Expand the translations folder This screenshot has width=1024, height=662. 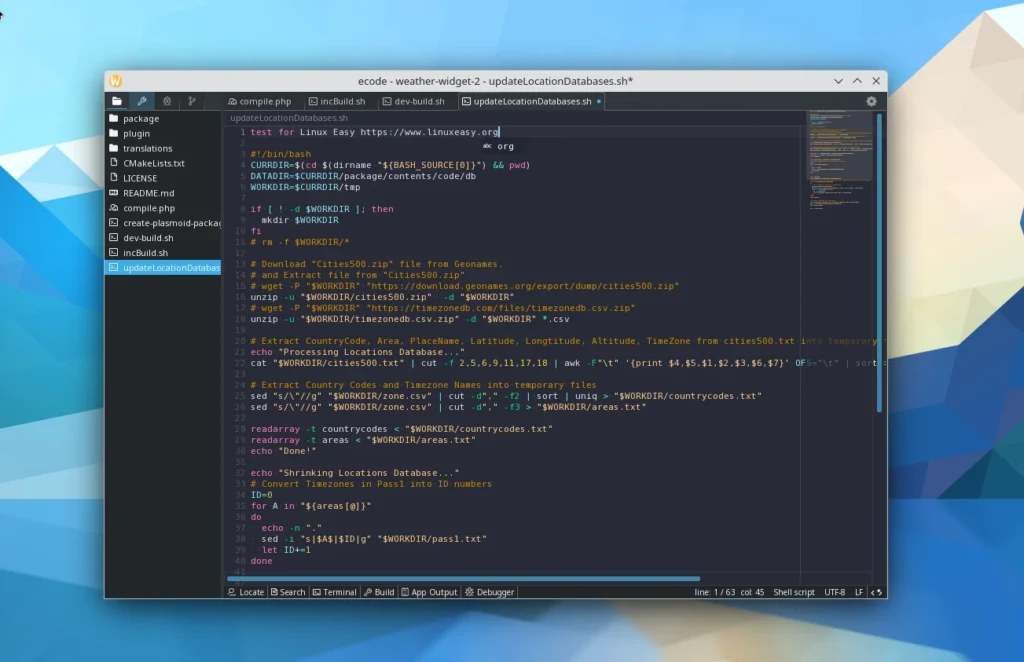(147, 148)
